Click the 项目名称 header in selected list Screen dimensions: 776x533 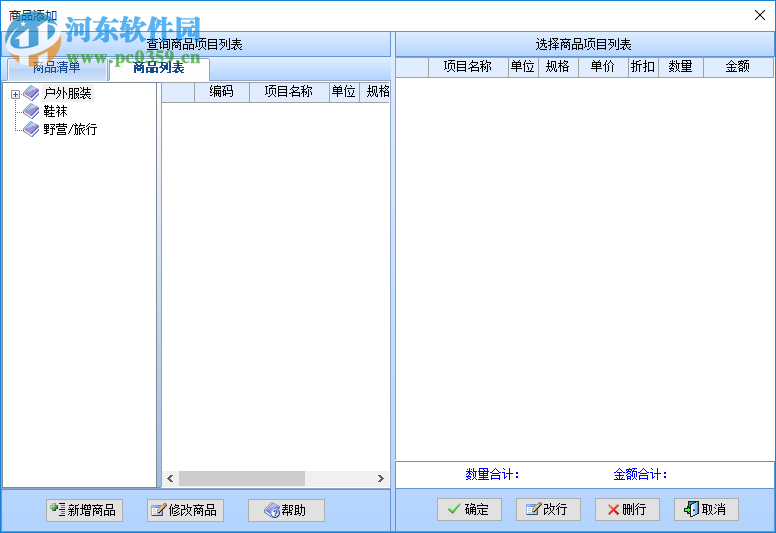tap(468, 67)
